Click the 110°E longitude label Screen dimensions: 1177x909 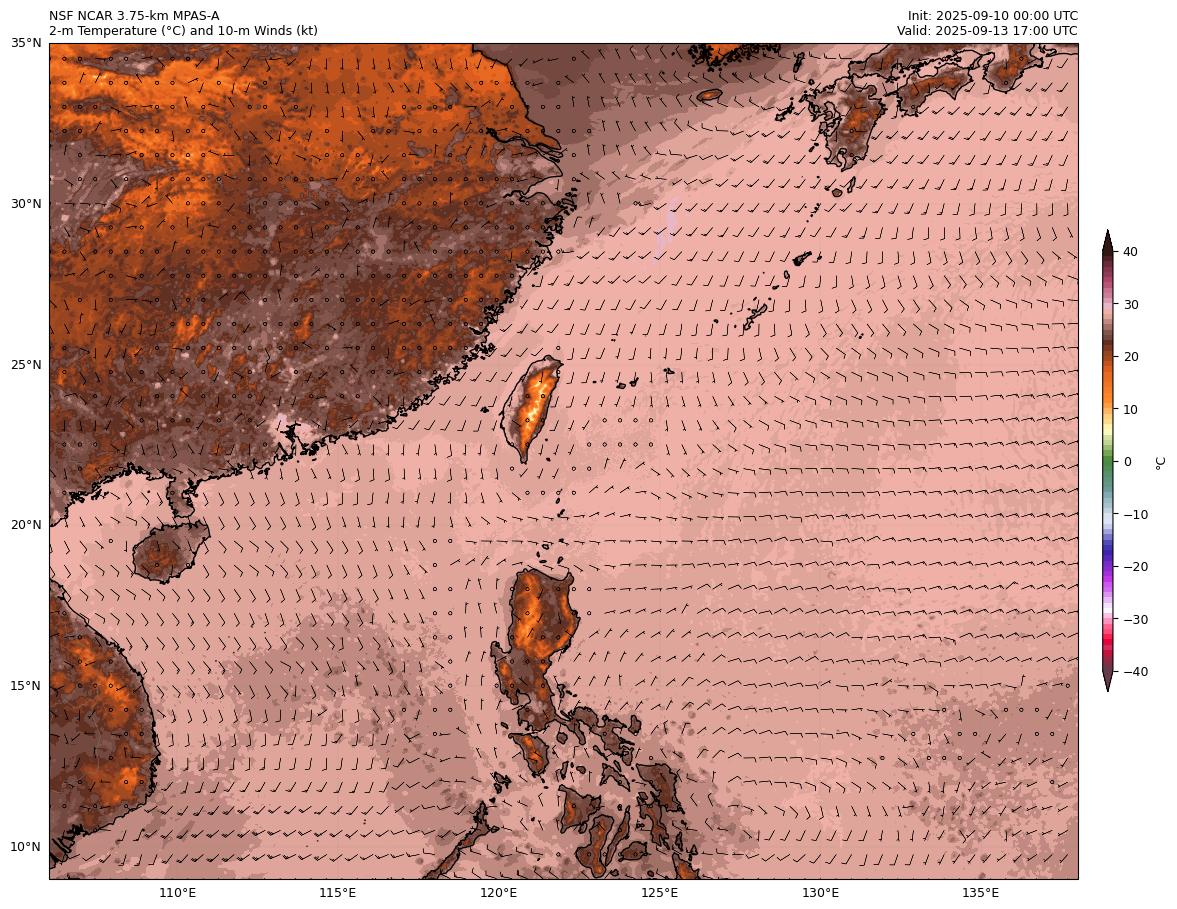coord(177,893)
